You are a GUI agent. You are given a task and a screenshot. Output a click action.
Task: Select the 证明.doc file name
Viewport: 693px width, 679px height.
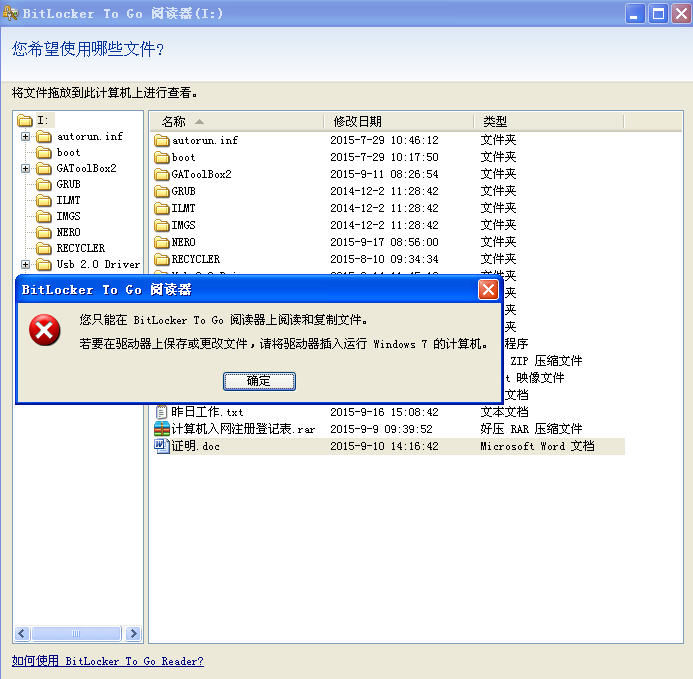tap(195, 446)
